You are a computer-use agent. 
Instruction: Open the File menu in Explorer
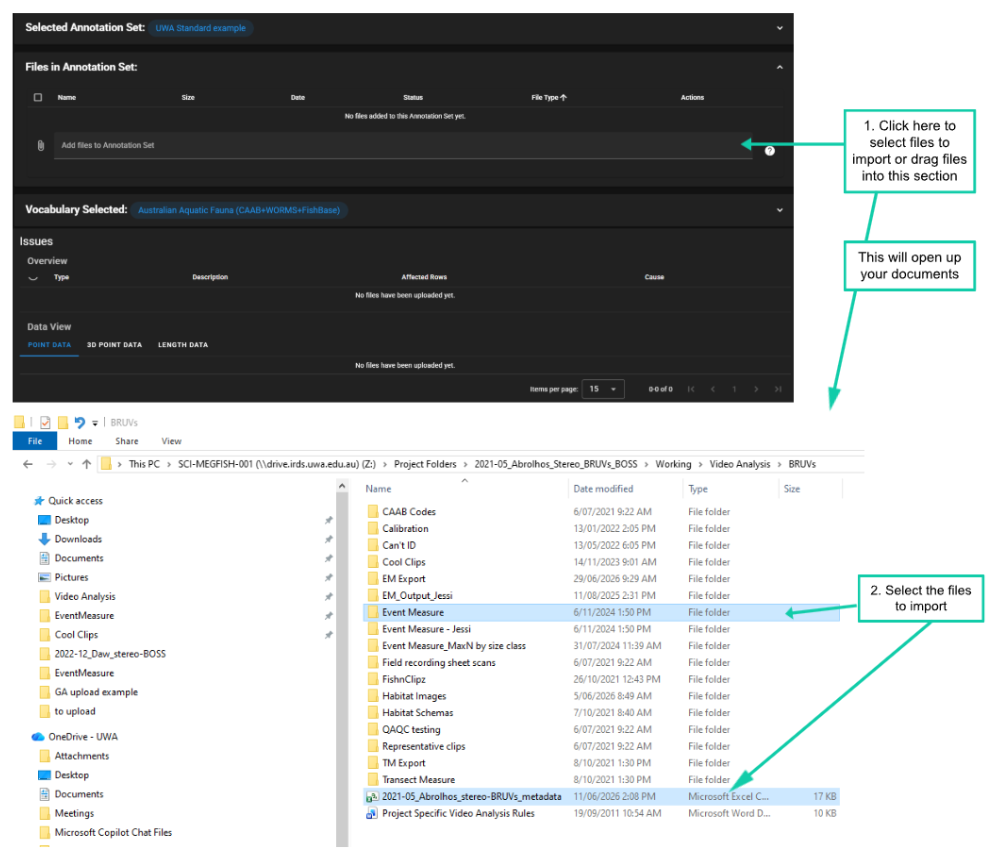click(35, 441)
